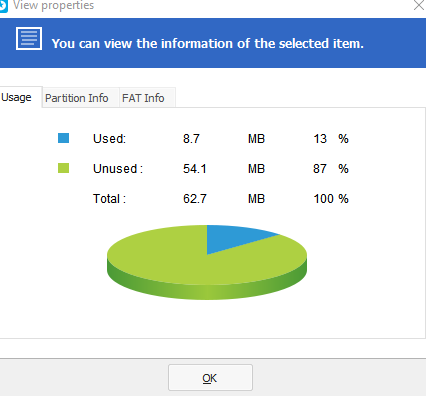Close the View properties dialog
Screen dimensions: 426x396
[419, 5]
